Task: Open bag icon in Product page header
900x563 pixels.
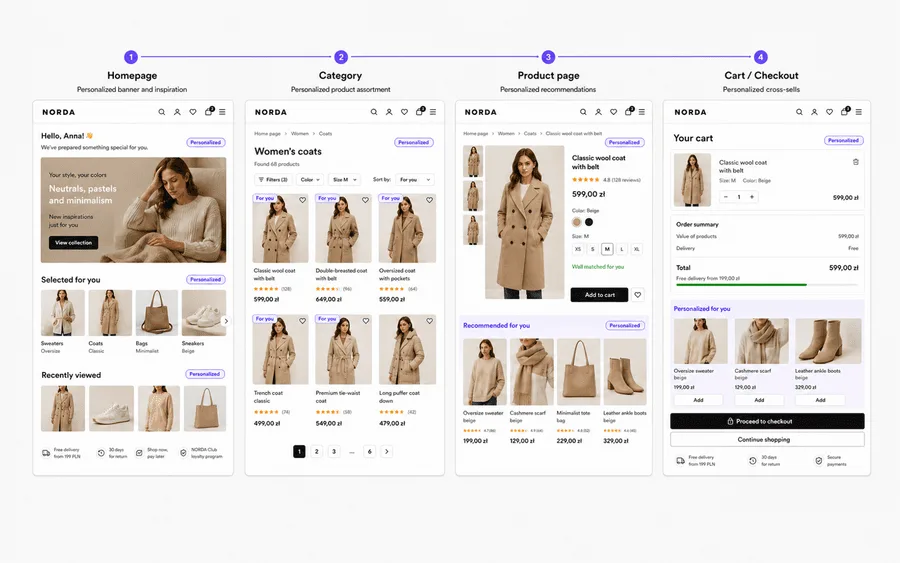Action: coord(629,111)
